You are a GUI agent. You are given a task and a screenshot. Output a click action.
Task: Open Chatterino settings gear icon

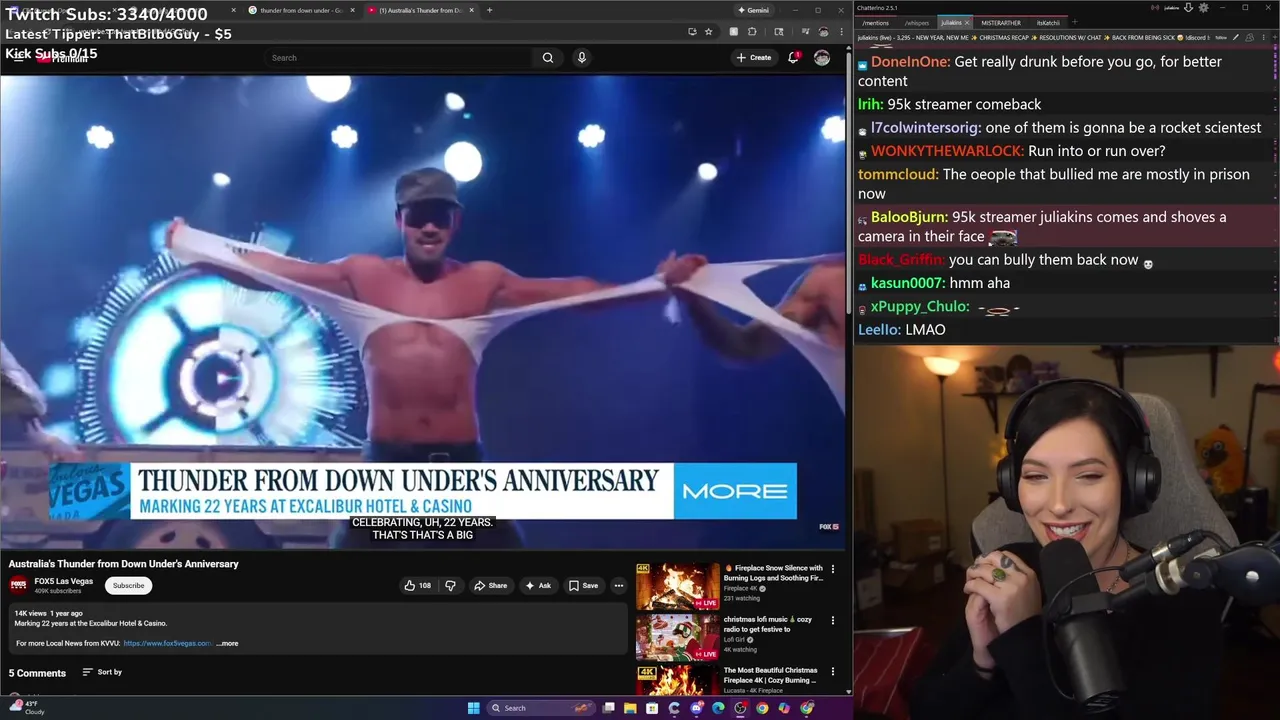(1204, 7)
